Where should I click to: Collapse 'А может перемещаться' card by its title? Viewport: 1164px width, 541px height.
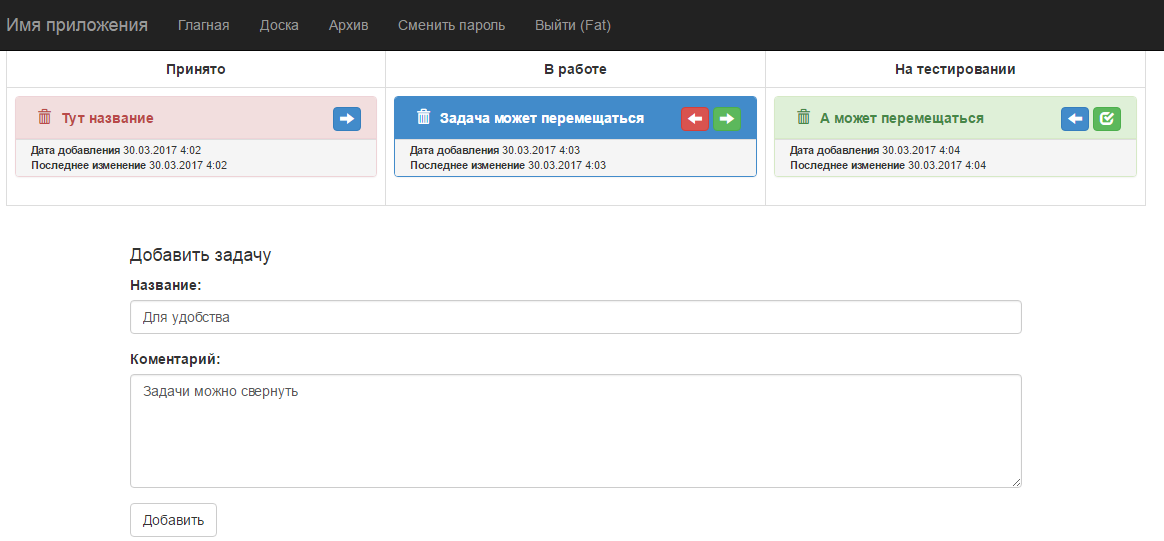click(901, 119)
